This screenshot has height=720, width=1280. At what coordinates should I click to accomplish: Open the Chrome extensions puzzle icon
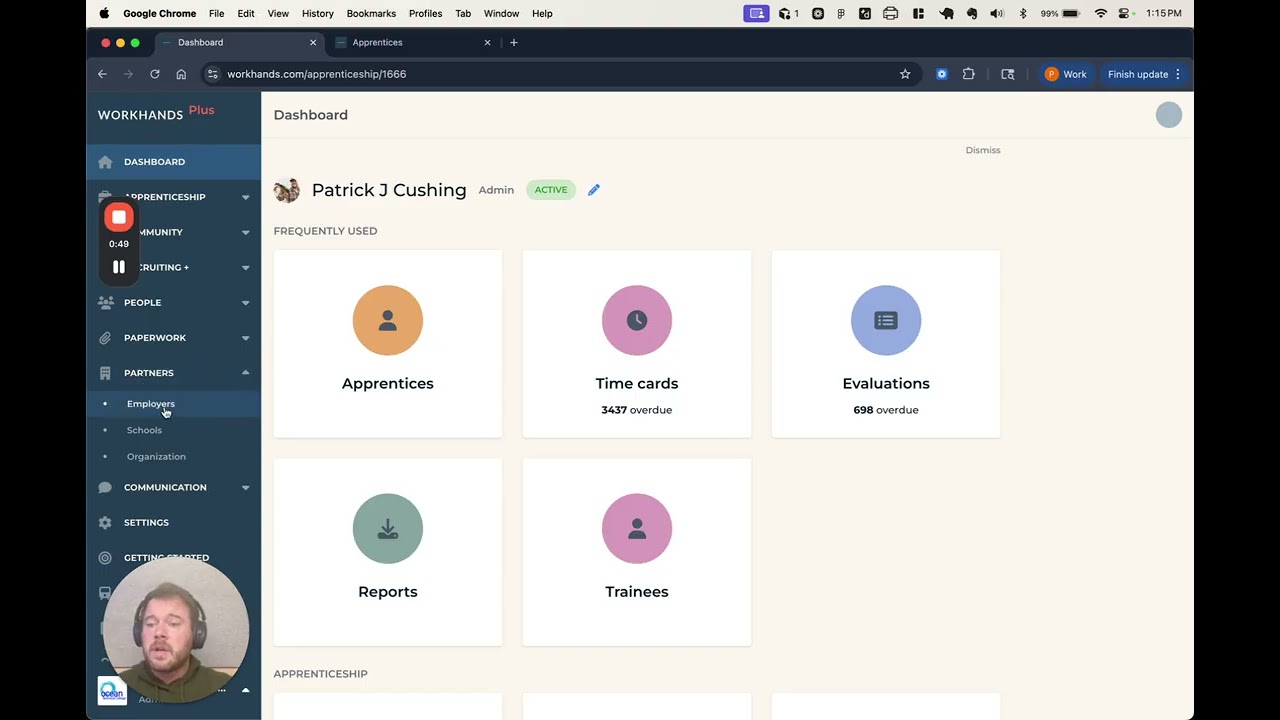(x=968, y=74)
